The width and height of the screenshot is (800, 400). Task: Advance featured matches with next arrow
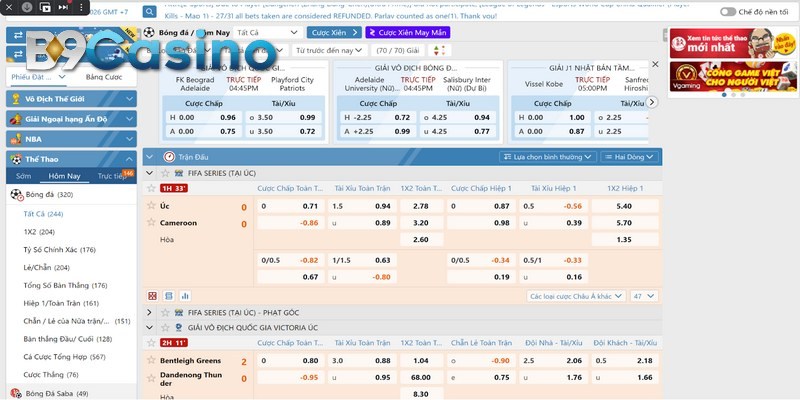[x=652, y=102]
